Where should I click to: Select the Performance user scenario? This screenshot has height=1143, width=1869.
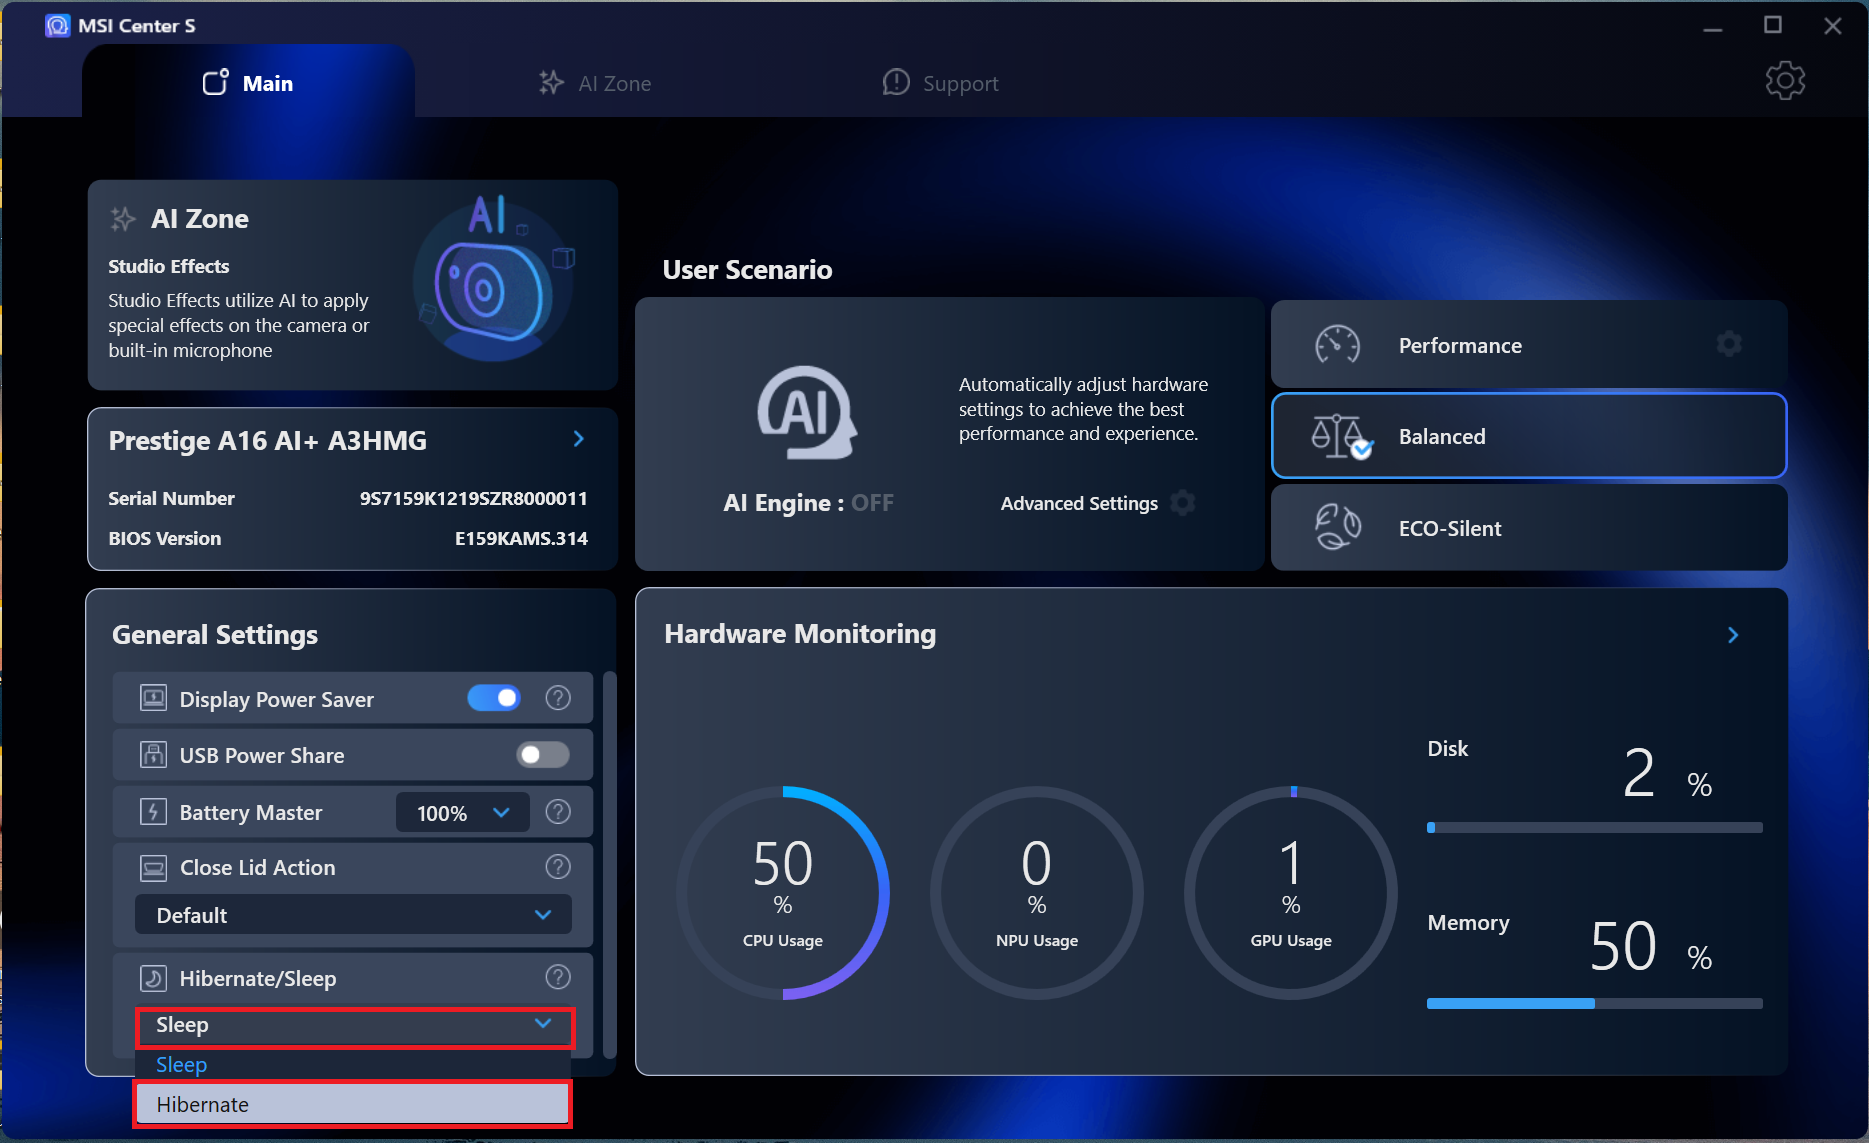(x=1528, y=345)
